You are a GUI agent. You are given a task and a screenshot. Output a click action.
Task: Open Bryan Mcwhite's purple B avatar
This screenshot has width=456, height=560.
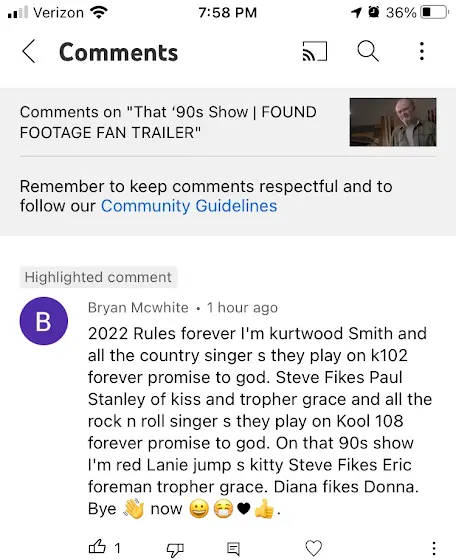pyautogui.click(x=44, y=321)
